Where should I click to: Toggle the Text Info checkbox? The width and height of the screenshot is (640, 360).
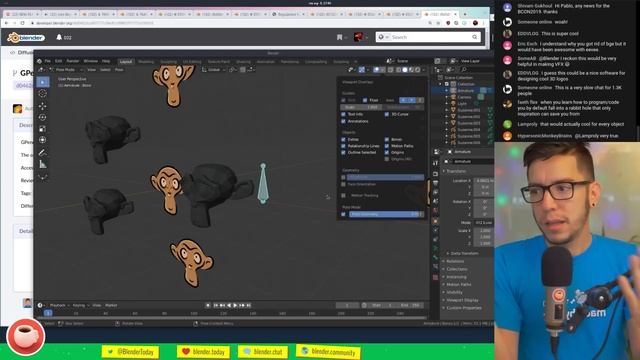(343, 114)
